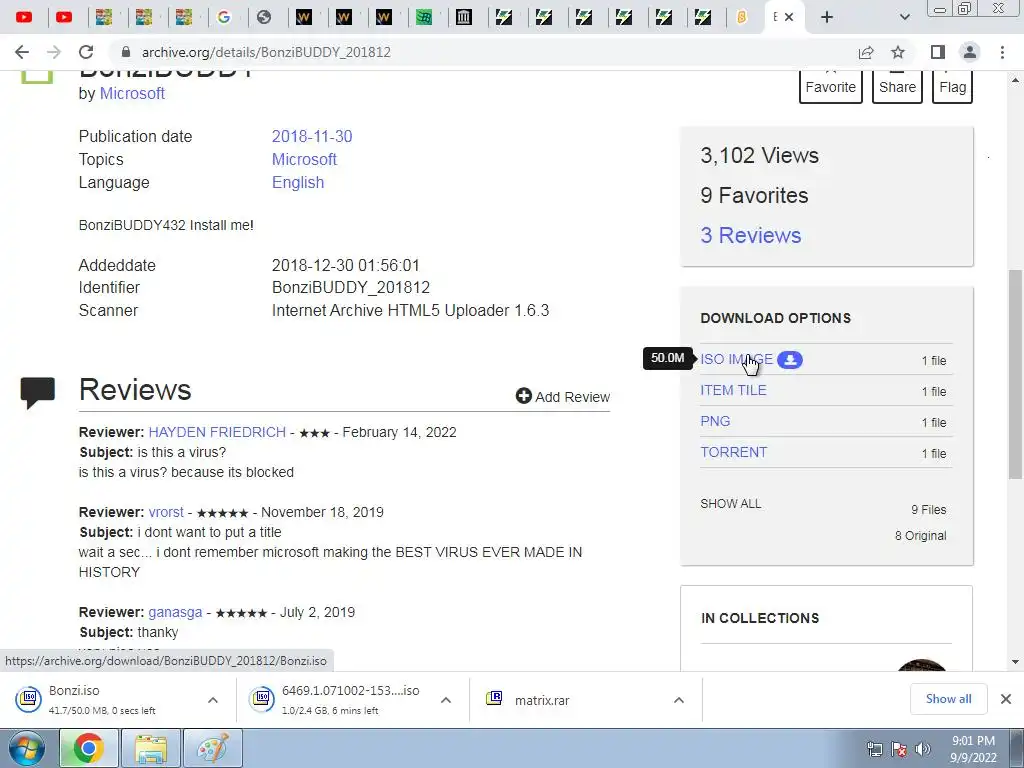Click the browser forward arrow
The height and width of the screenshot is (768, 1024).
(x=54, y=52)
